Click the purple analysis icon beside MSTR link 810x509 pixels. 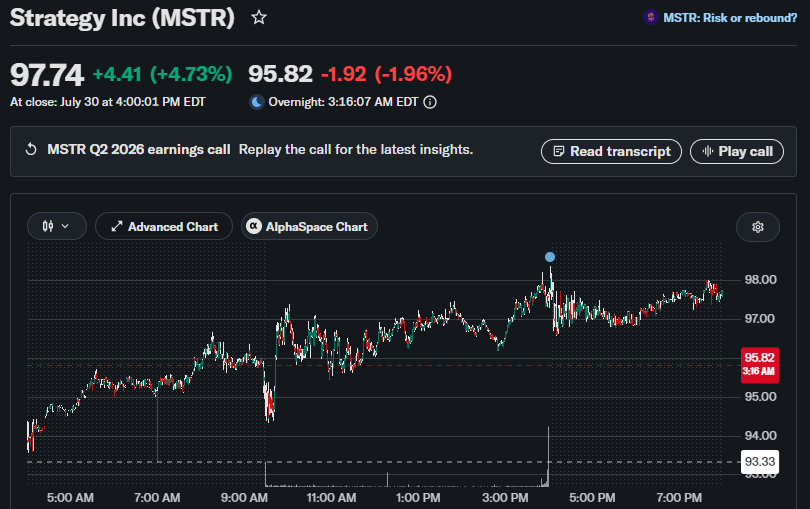650,18
